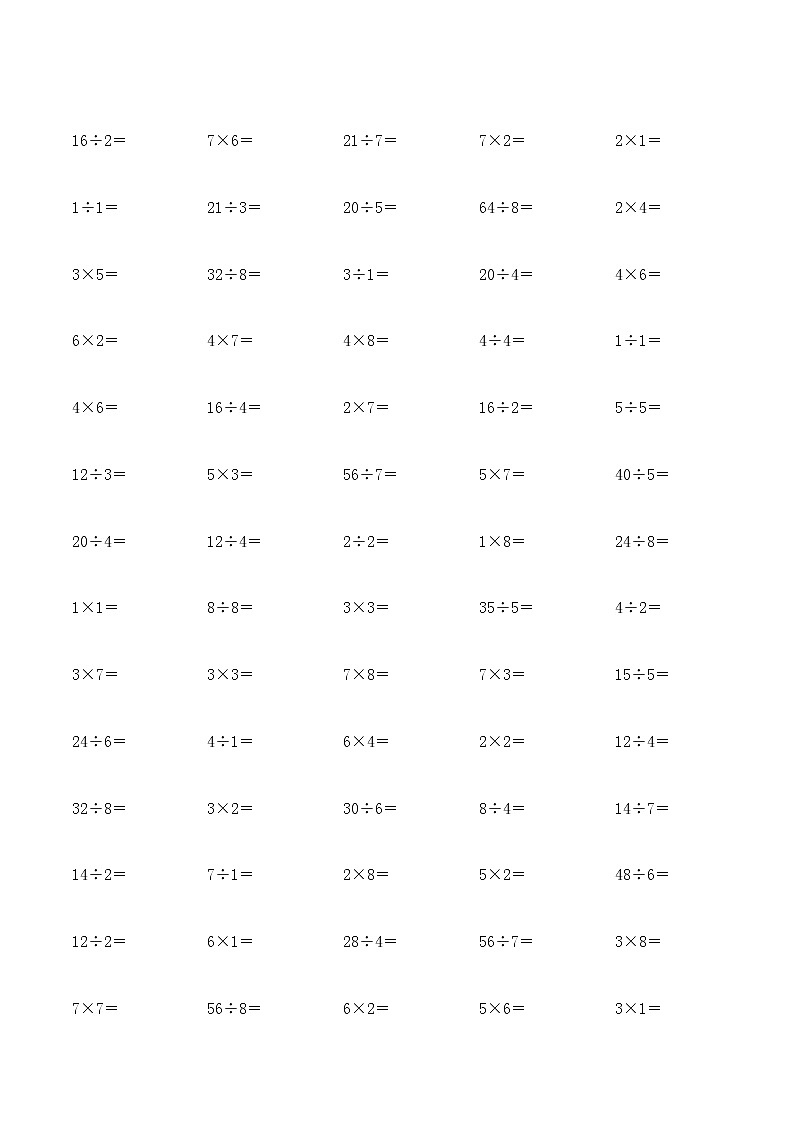The height and width of the screenshot is (1123, 794).
Task: Click on the 28÷4= problem
Action: pos(370,942)
